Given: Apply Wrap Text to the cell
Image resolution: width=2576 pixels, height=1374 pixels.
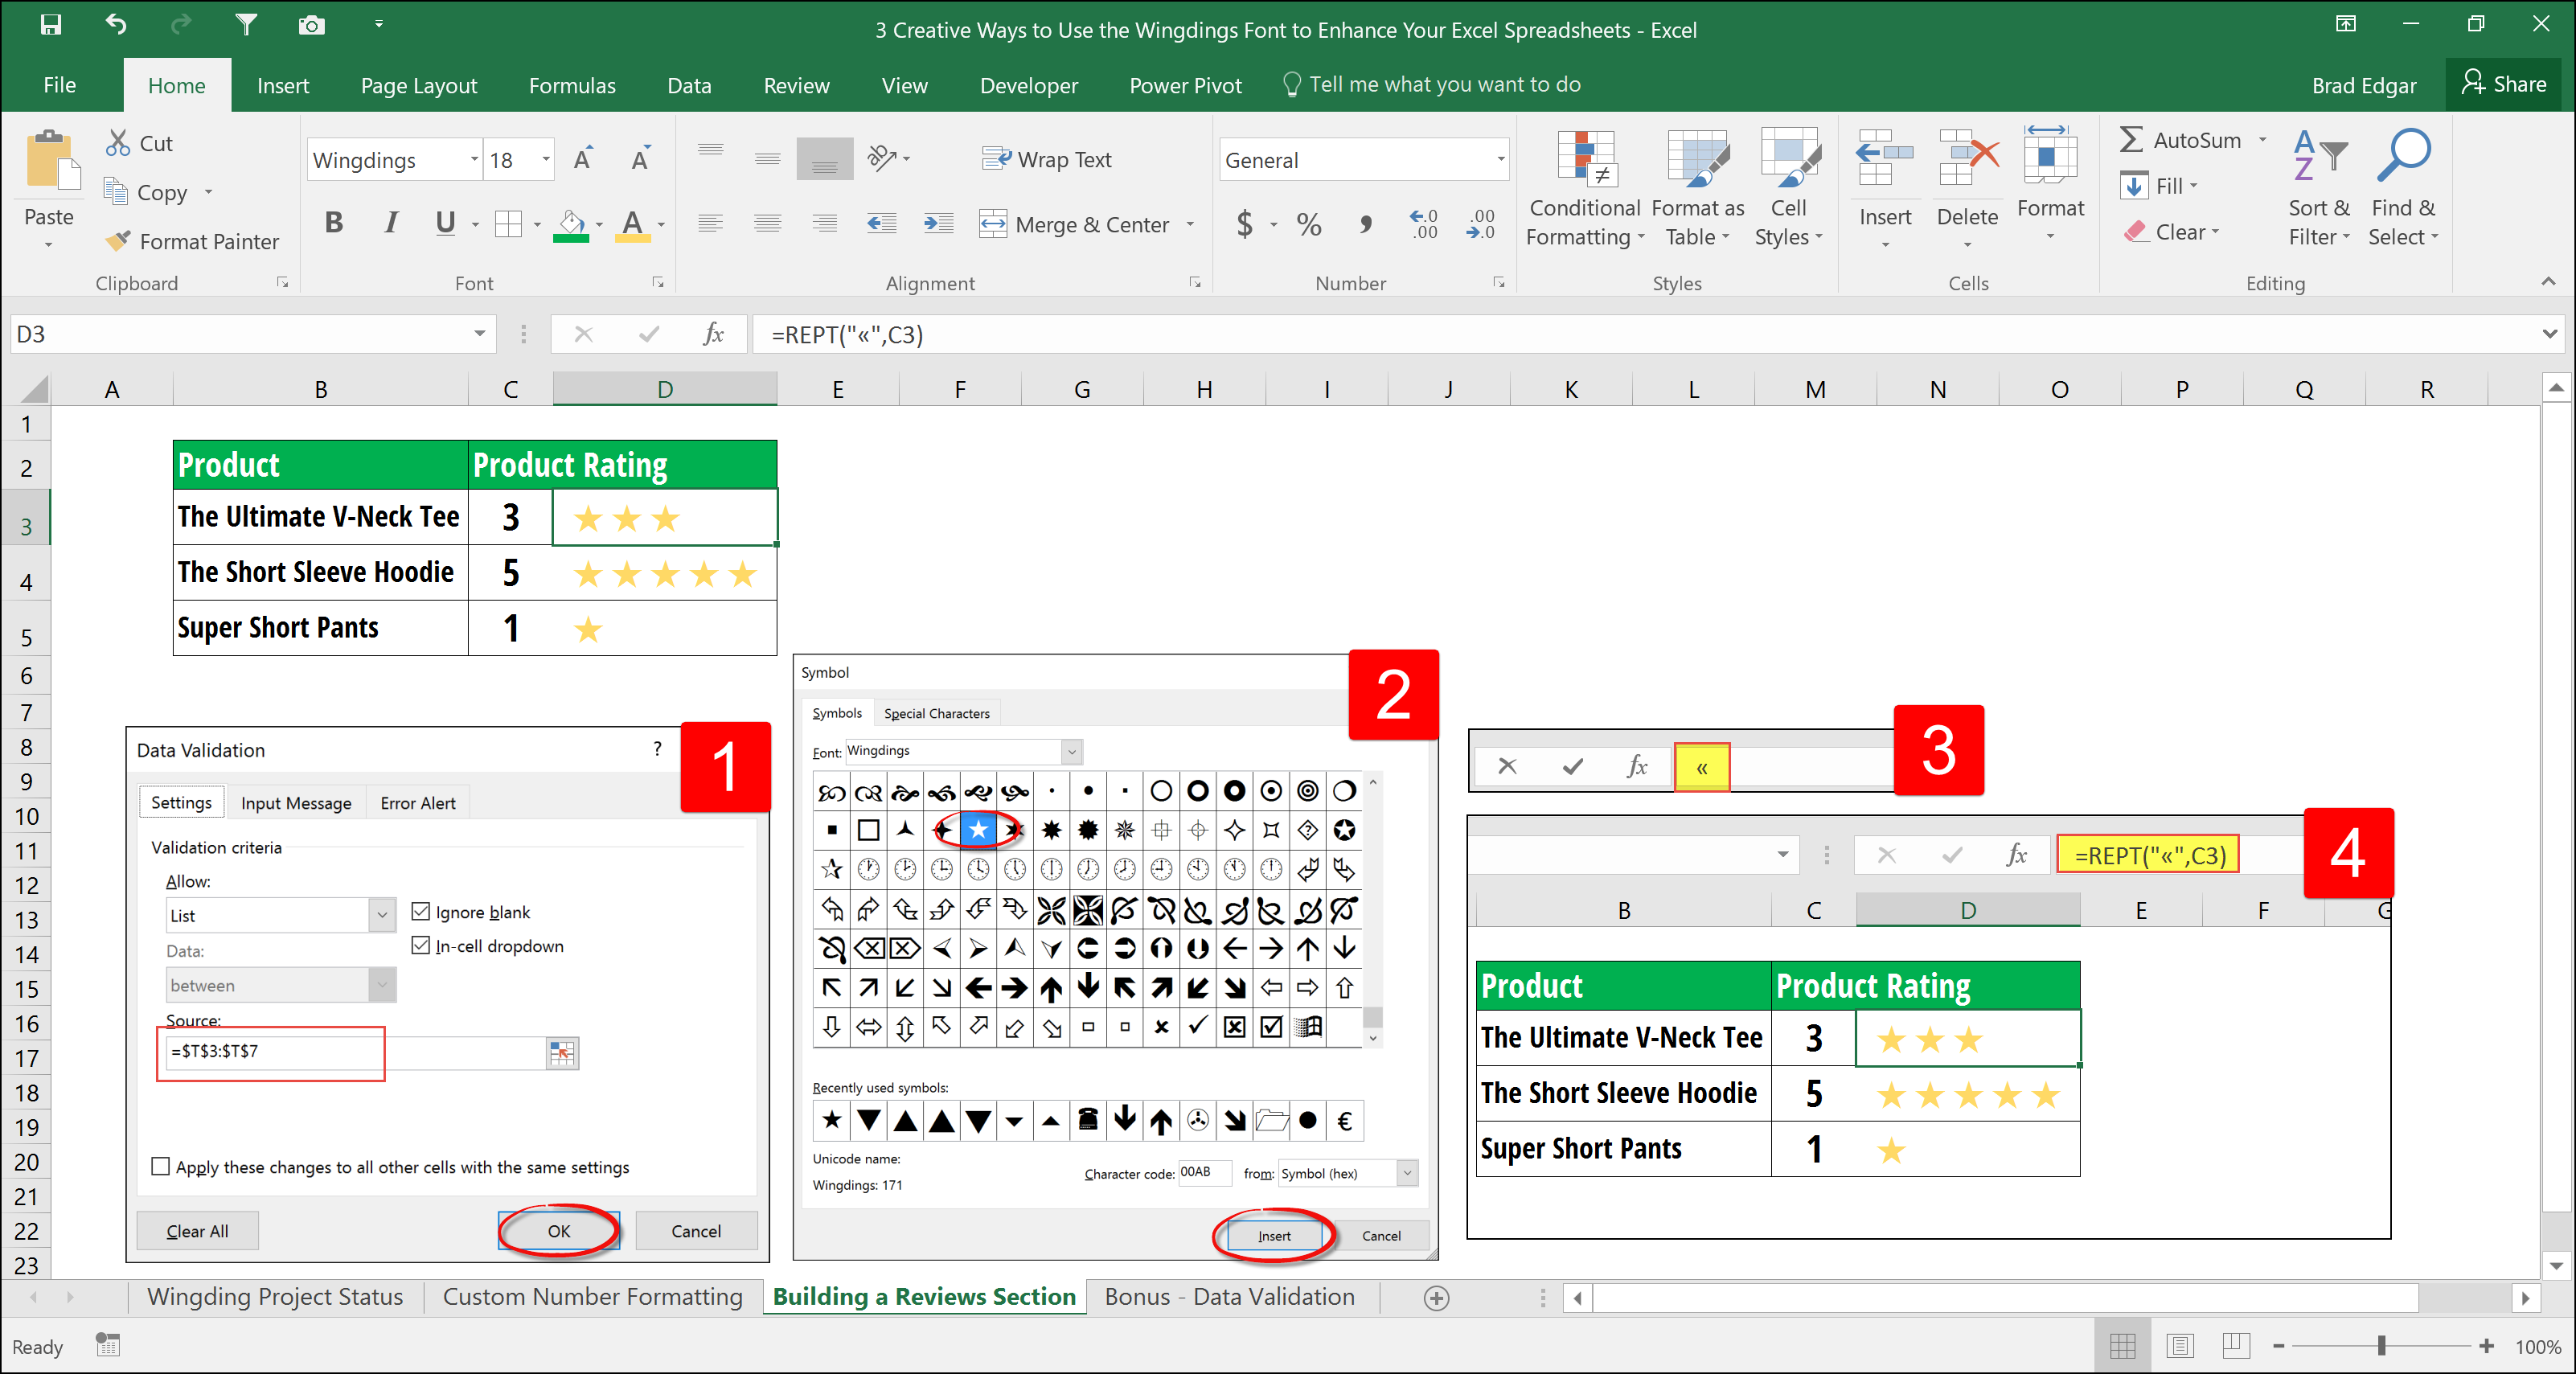Looking at the screenshot, I should pos(1045,159).
